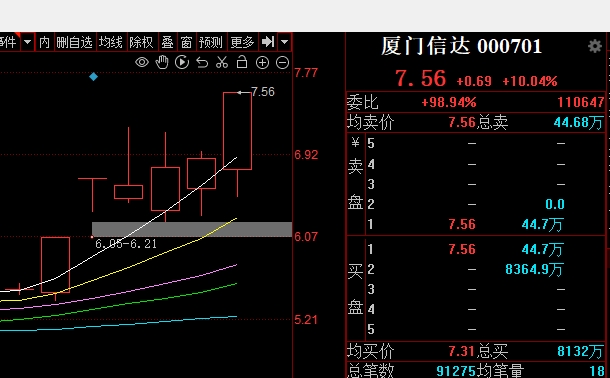Click the latest tall candlestick marked 7.56
Image resolution: width=610 pixels, height=378 pixels.
pos(237,131)
